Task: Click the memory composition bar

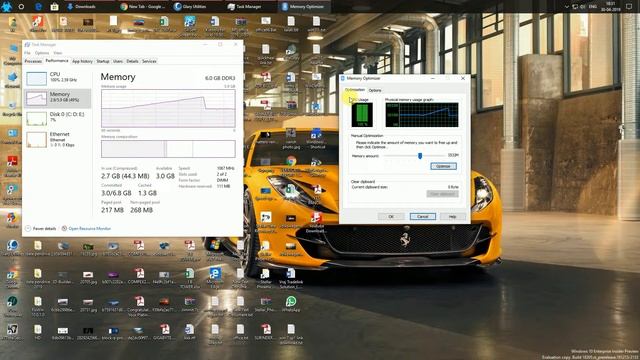Action: pos(168,149)
